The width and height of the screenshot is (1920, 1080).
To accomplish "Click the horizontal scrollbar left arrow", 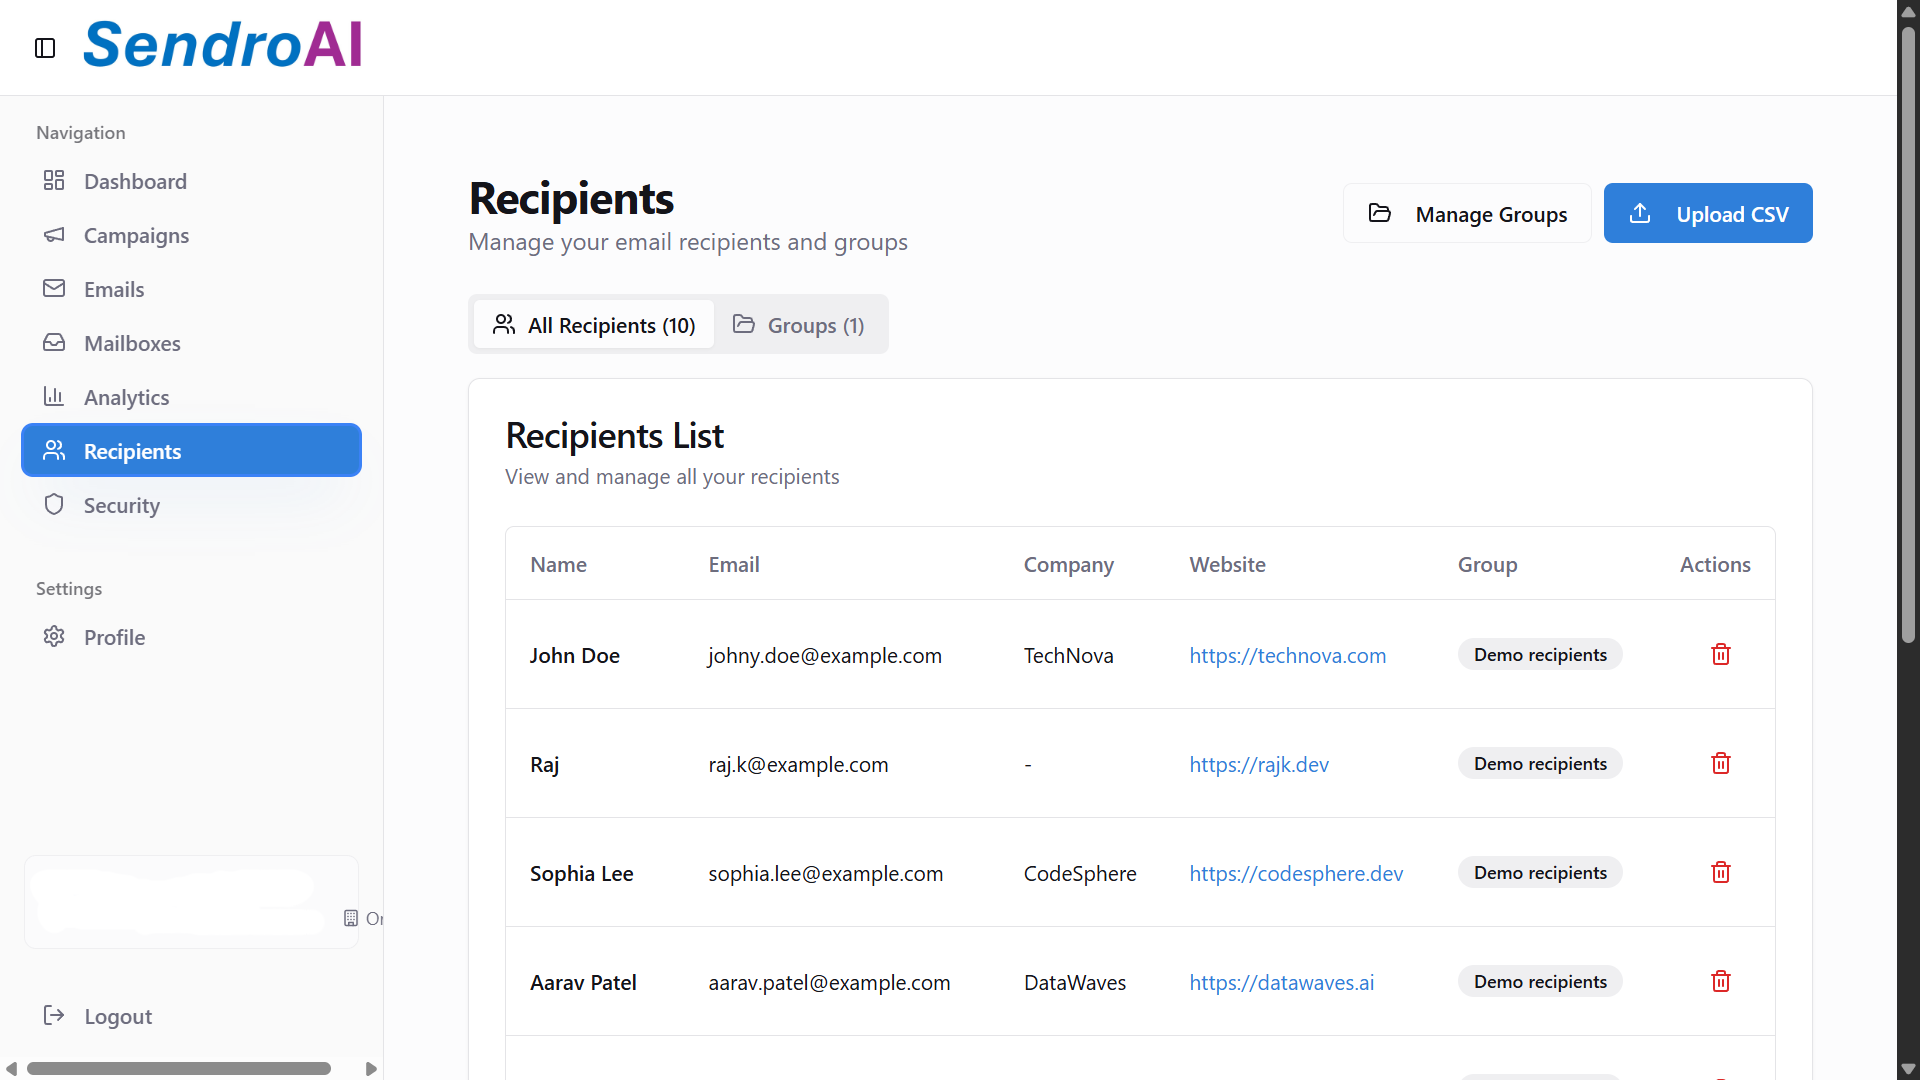I will [12, 1068].
